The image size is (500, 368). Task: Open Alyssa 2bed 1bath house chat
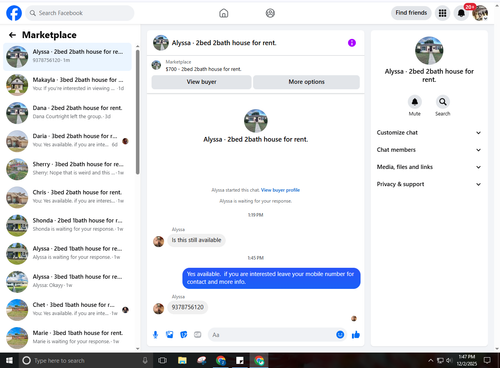pos(67,253)
